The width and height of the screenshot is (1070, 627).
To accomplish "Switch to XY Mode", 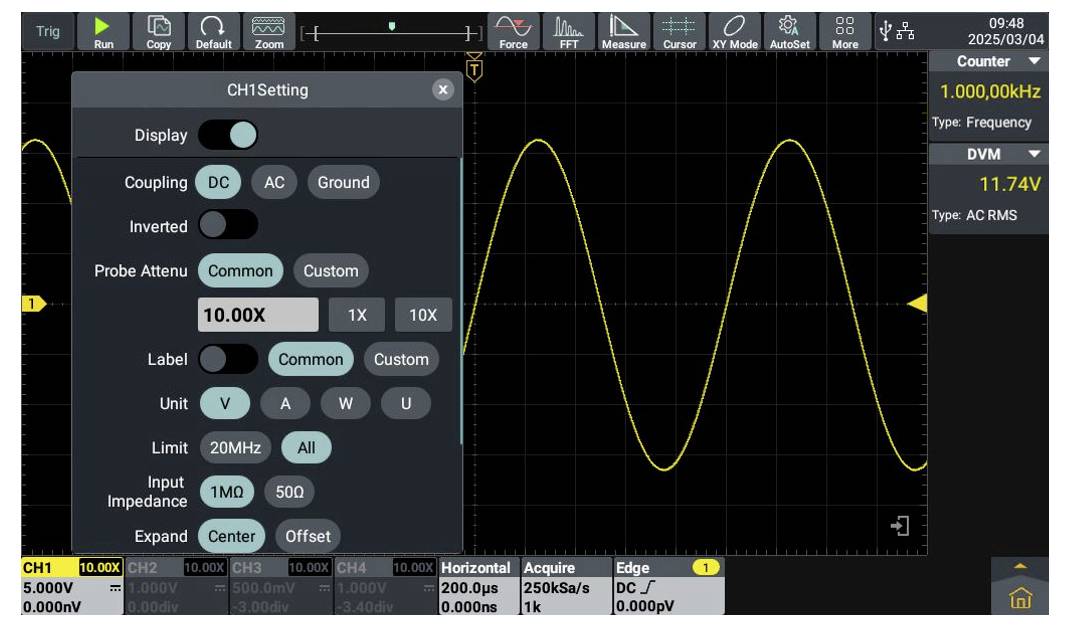I will [x=735, y=31].
